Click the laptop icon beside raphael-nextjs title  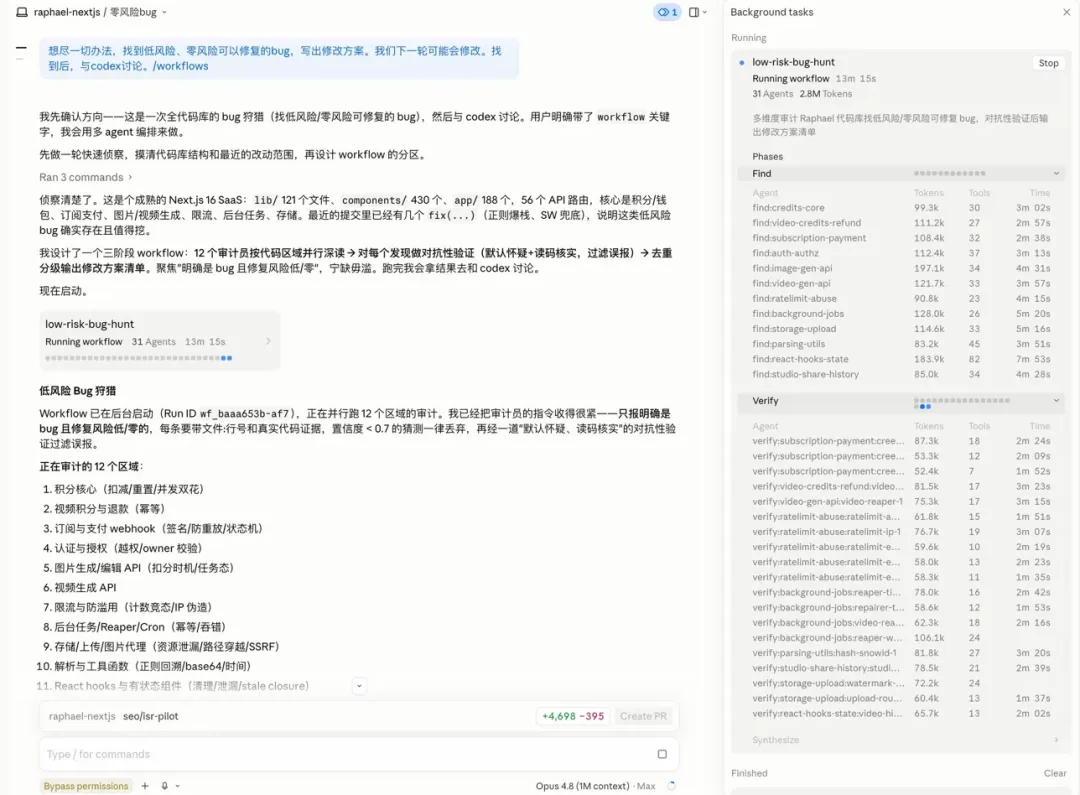point(22,12)
